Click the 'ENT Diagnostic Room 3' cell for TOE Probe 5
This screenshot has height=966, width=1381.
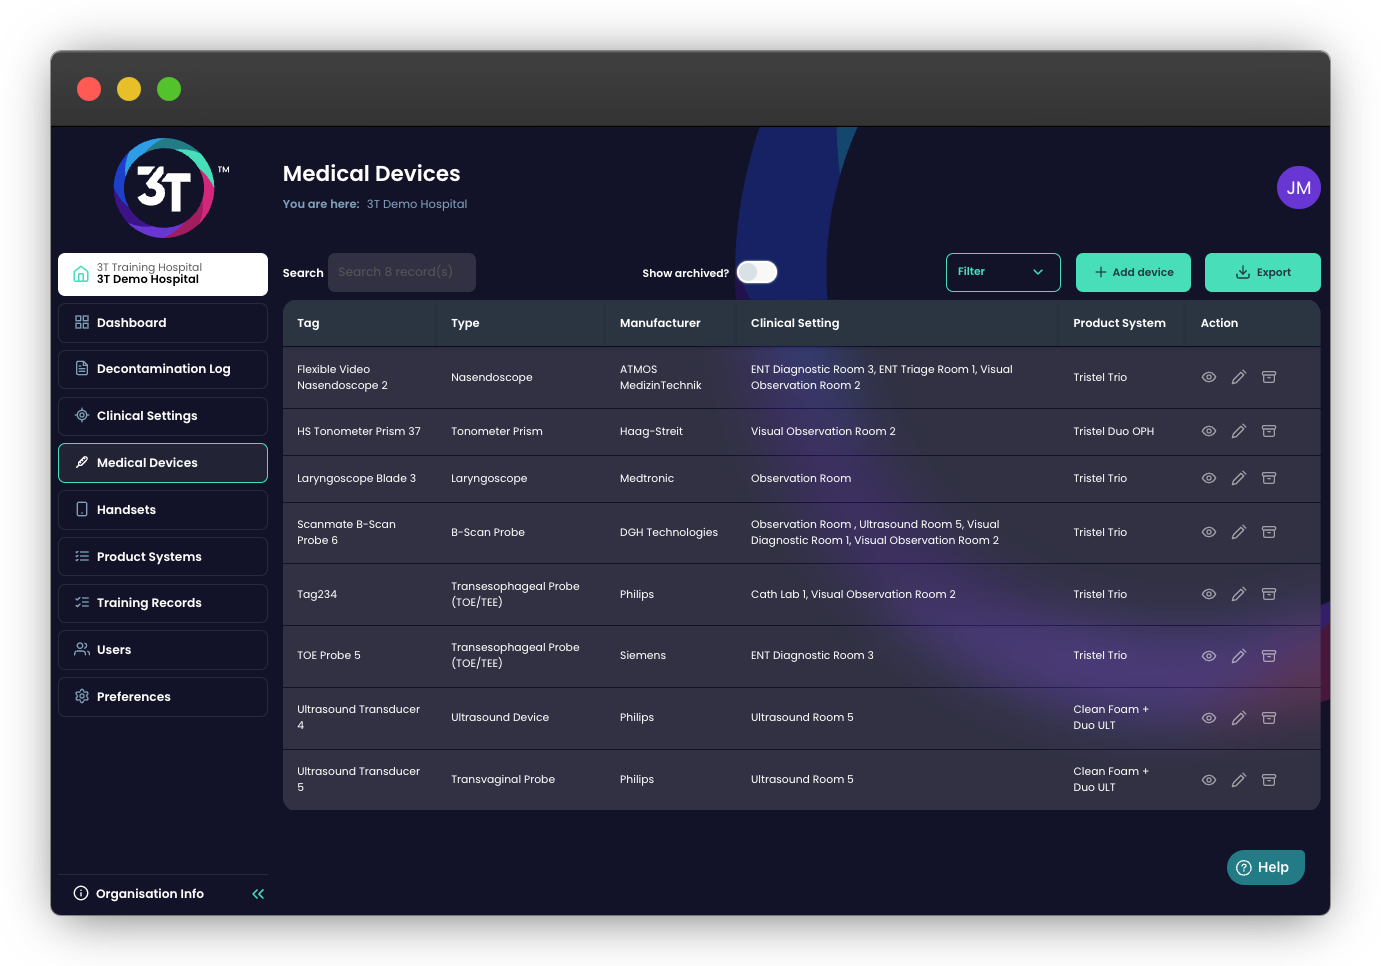pos(812,655)
